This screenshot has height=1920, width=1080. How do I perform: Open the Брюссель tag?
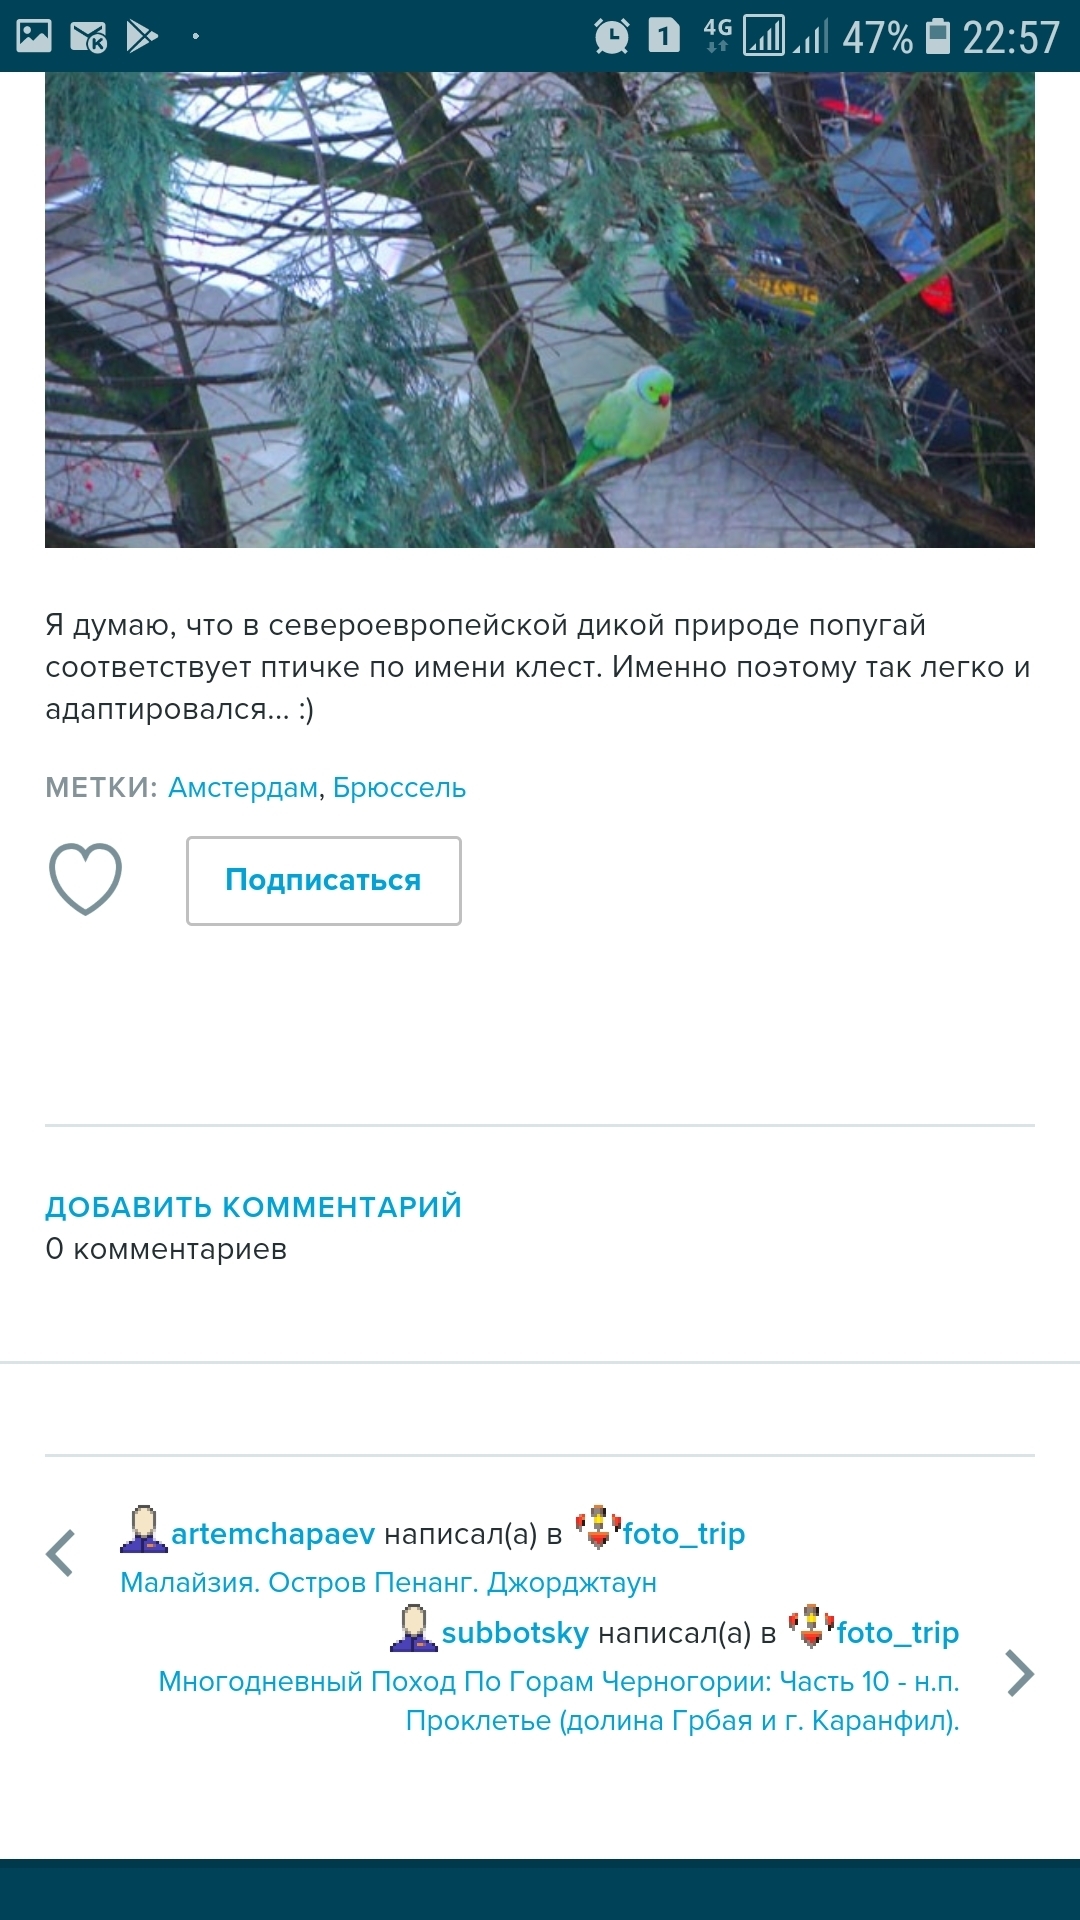(399, 788)
